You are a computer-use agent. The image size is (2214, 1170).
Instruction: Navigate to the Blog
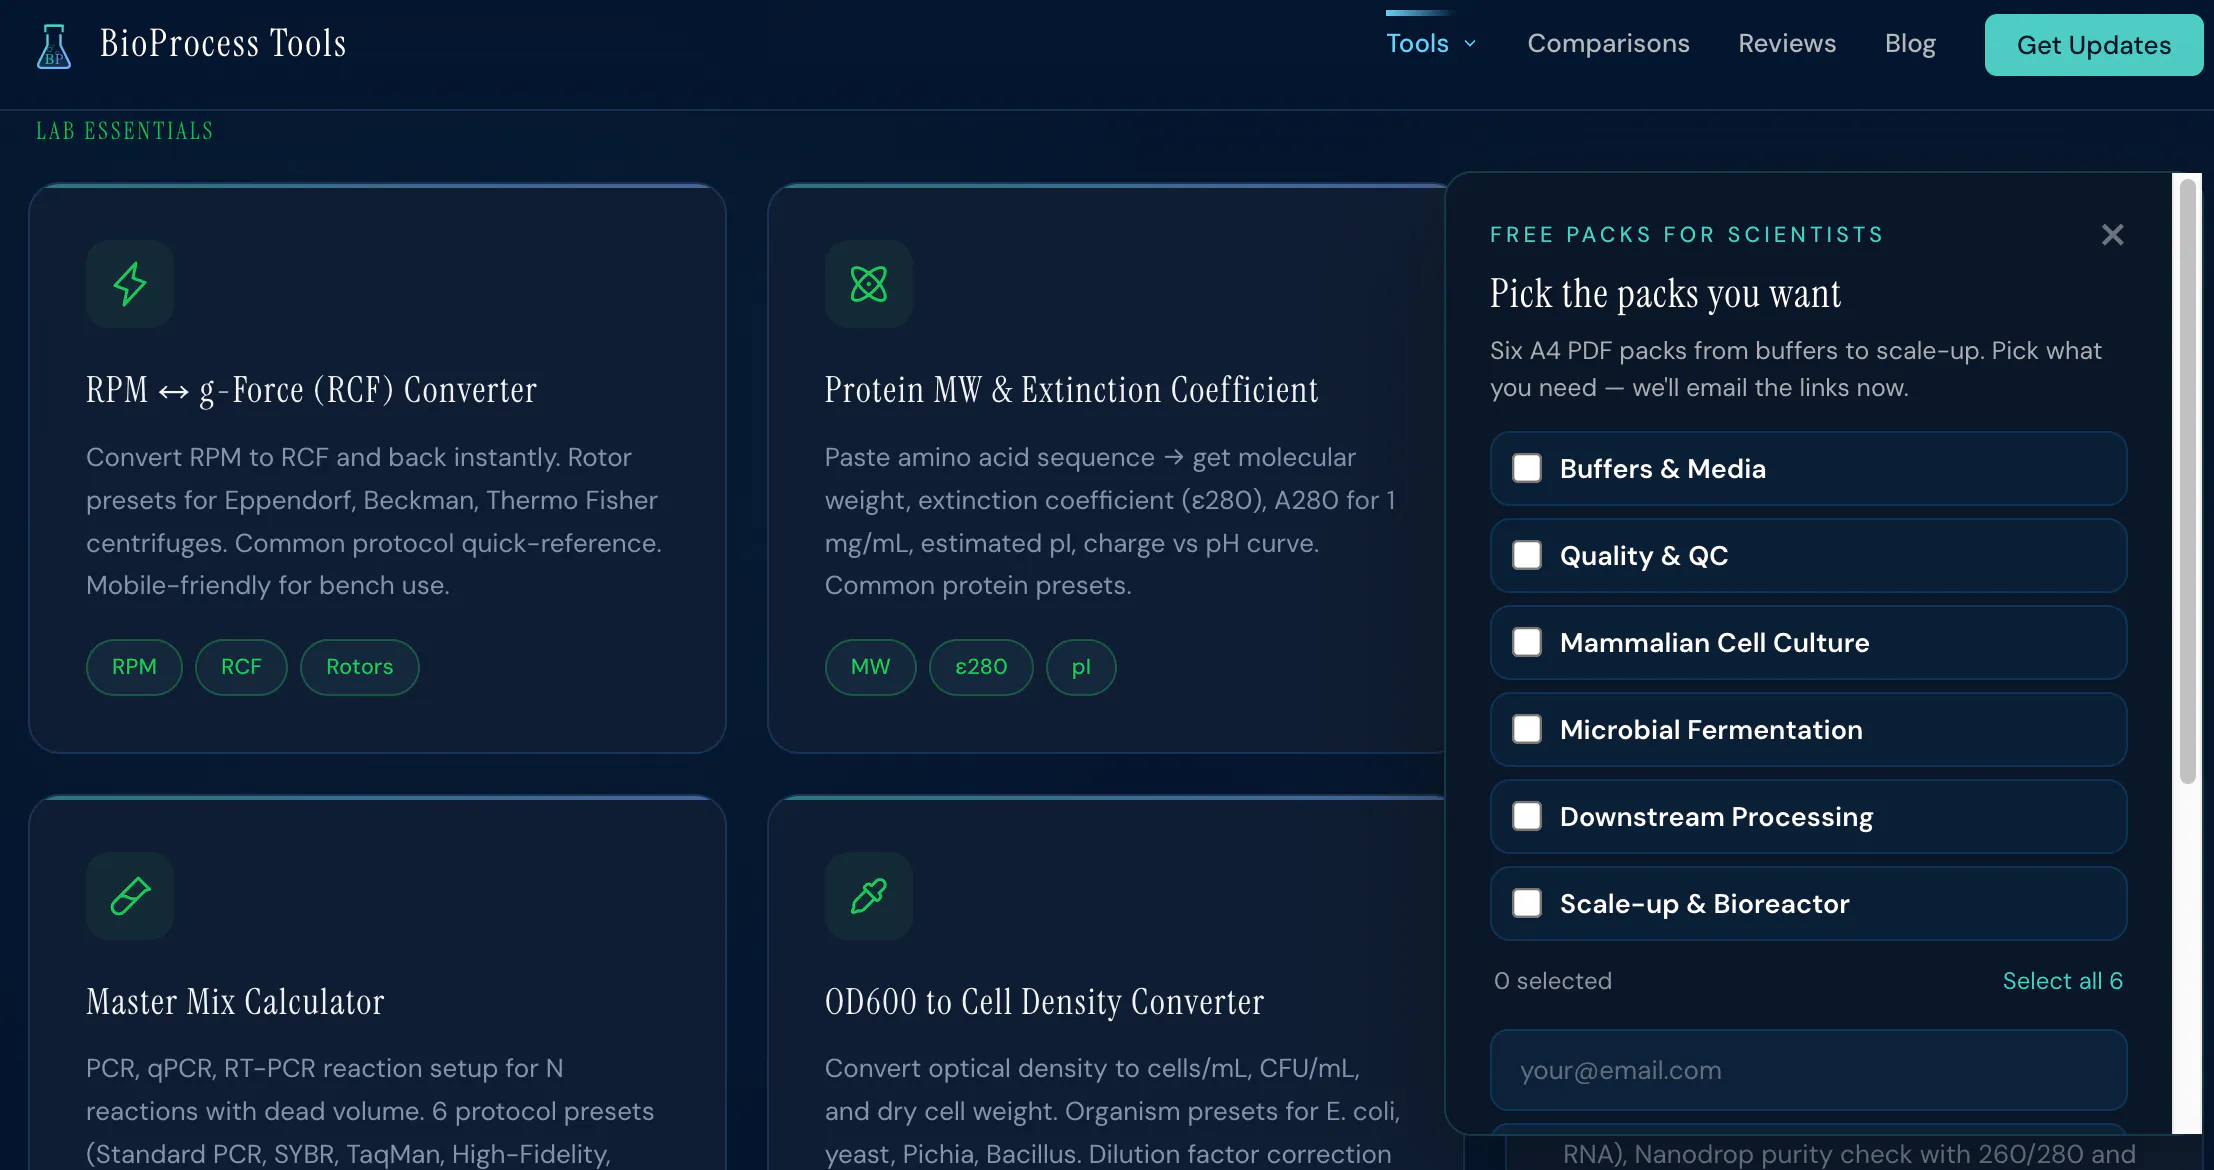click(1910, 44)
